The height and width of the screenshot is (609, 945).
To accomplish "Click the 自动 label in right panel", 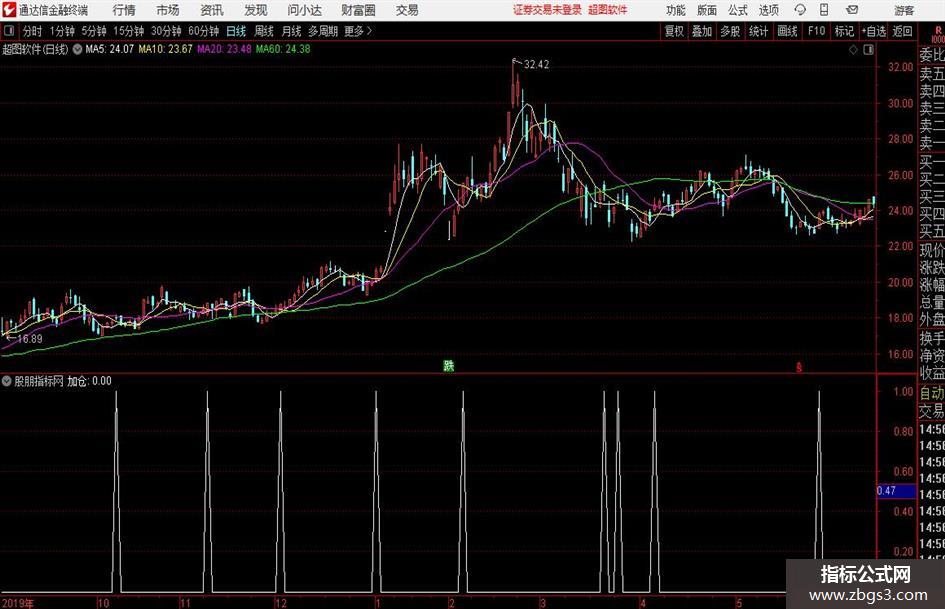I will point(932,393).
